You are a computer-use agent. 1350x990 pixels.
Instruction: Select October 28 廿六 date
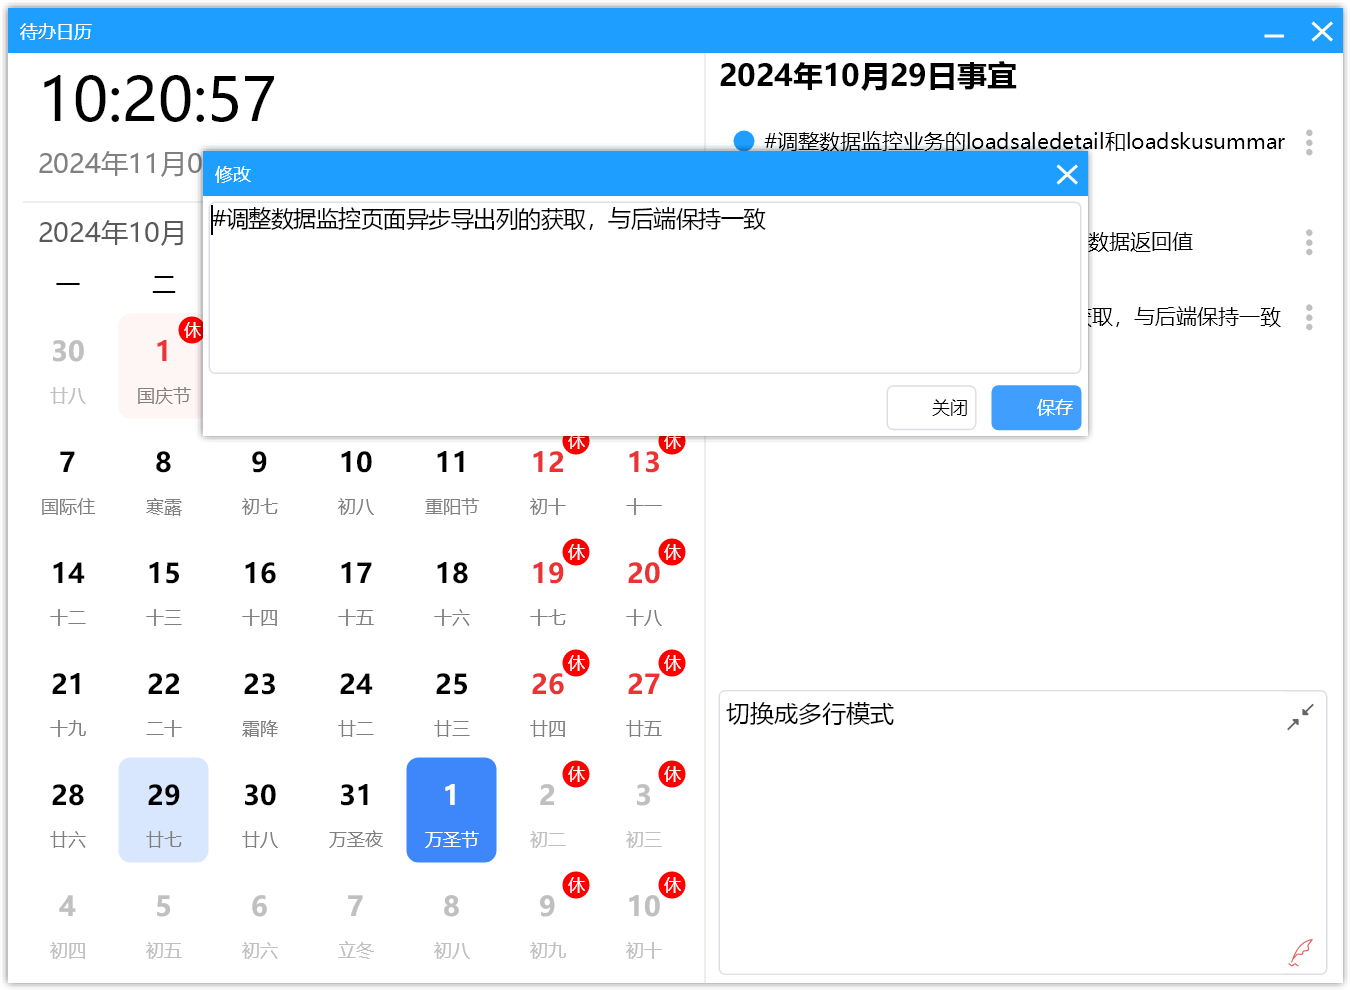tap(68, 810)
